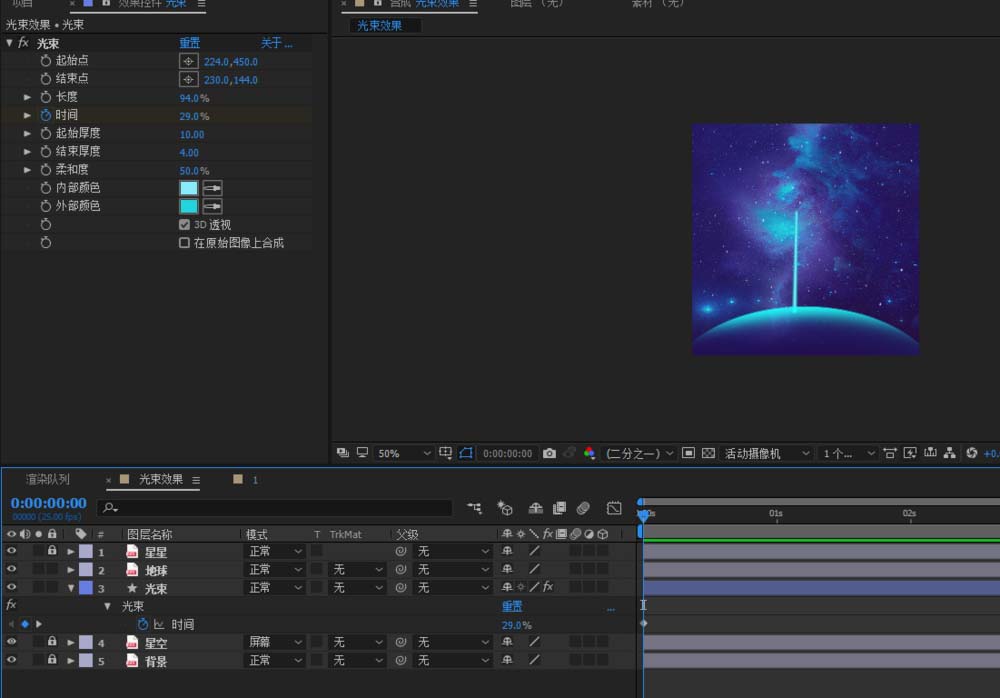Toggle the transparency grid icon in viewer
Viewport: 1000px width, 698px height.
pos(708,453)
